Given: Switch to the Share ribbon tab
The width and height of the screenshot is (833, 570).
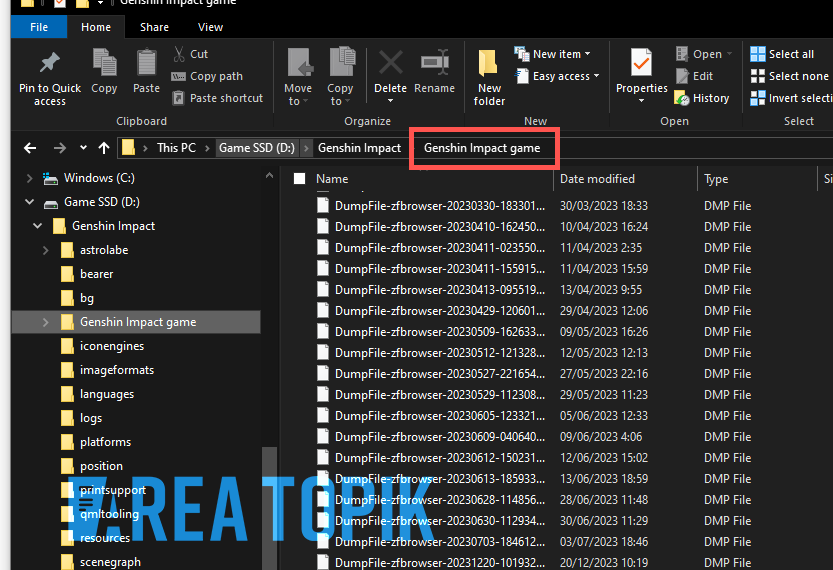Looking at the screenshot, I should (x=155, y=27).
